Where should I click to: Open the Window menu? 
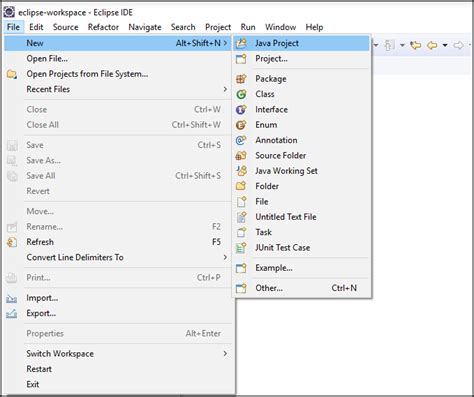tap(280, 27)
